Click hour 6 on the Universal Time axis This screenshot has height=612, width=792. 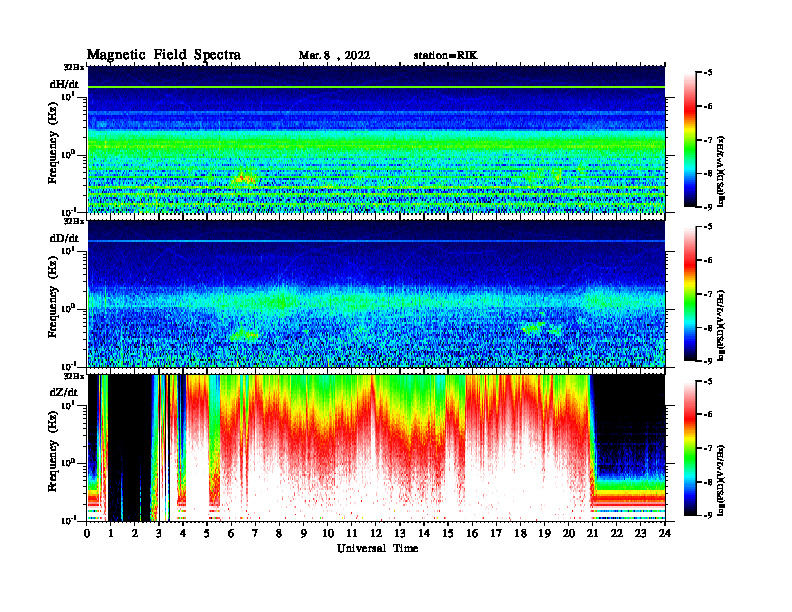[231, 533]
